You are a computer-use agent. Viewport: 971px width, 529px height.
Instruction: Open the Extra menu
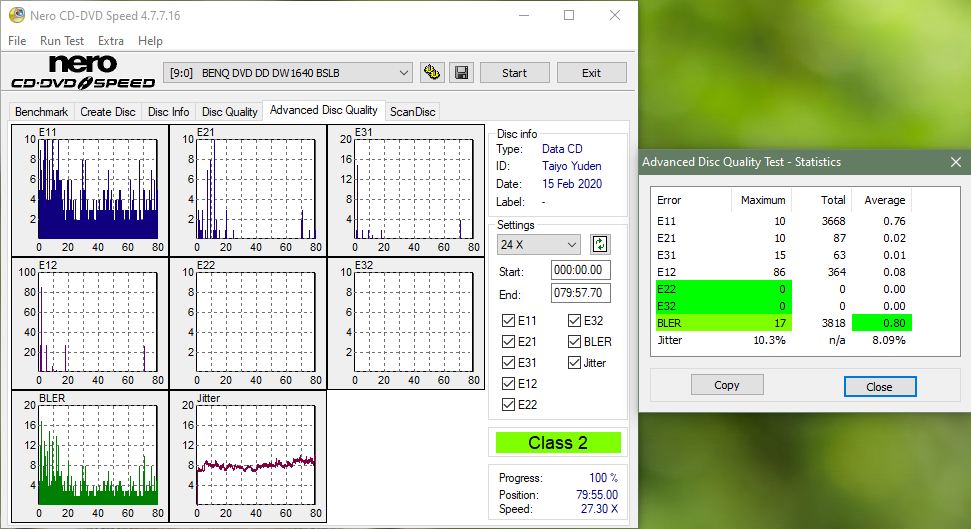(x=111, y=41)
